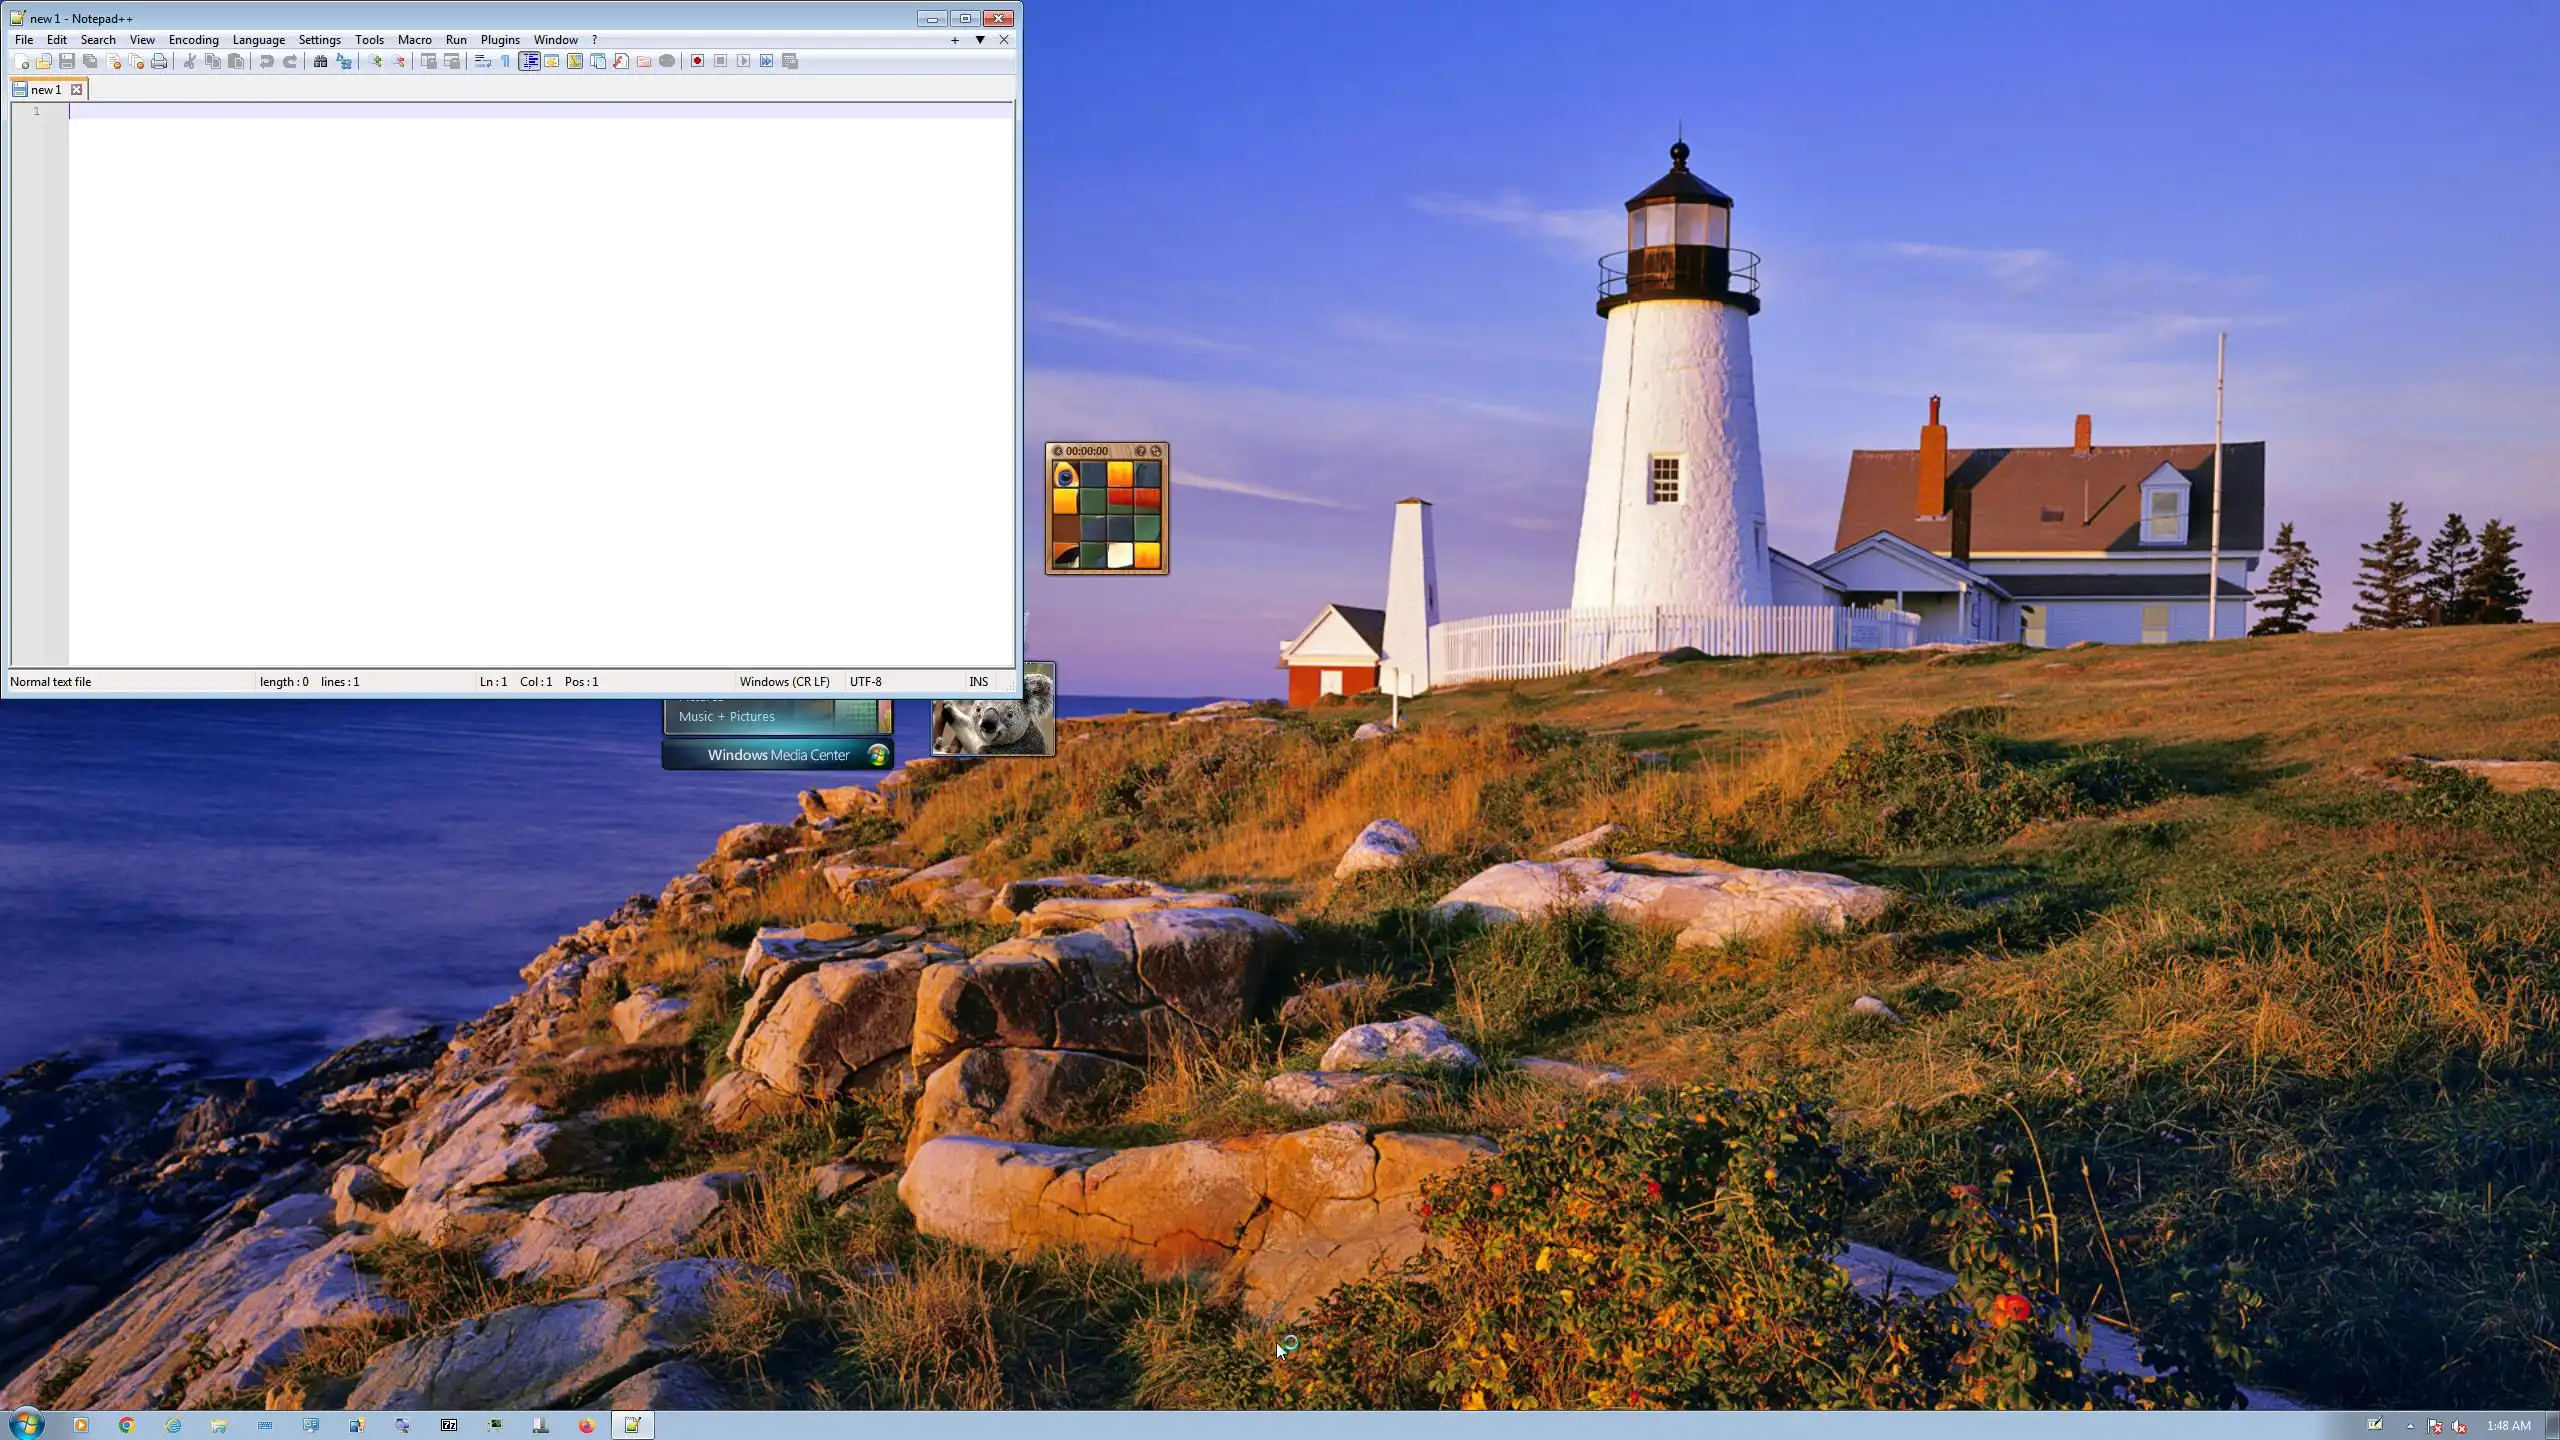Click the Print toolbar icon
Screen dimensions: 2560x1440
(159, 61)
